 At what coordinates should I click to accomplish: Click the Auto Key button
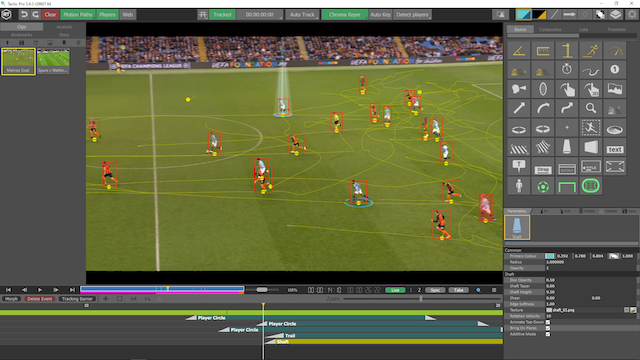point(380,15)
